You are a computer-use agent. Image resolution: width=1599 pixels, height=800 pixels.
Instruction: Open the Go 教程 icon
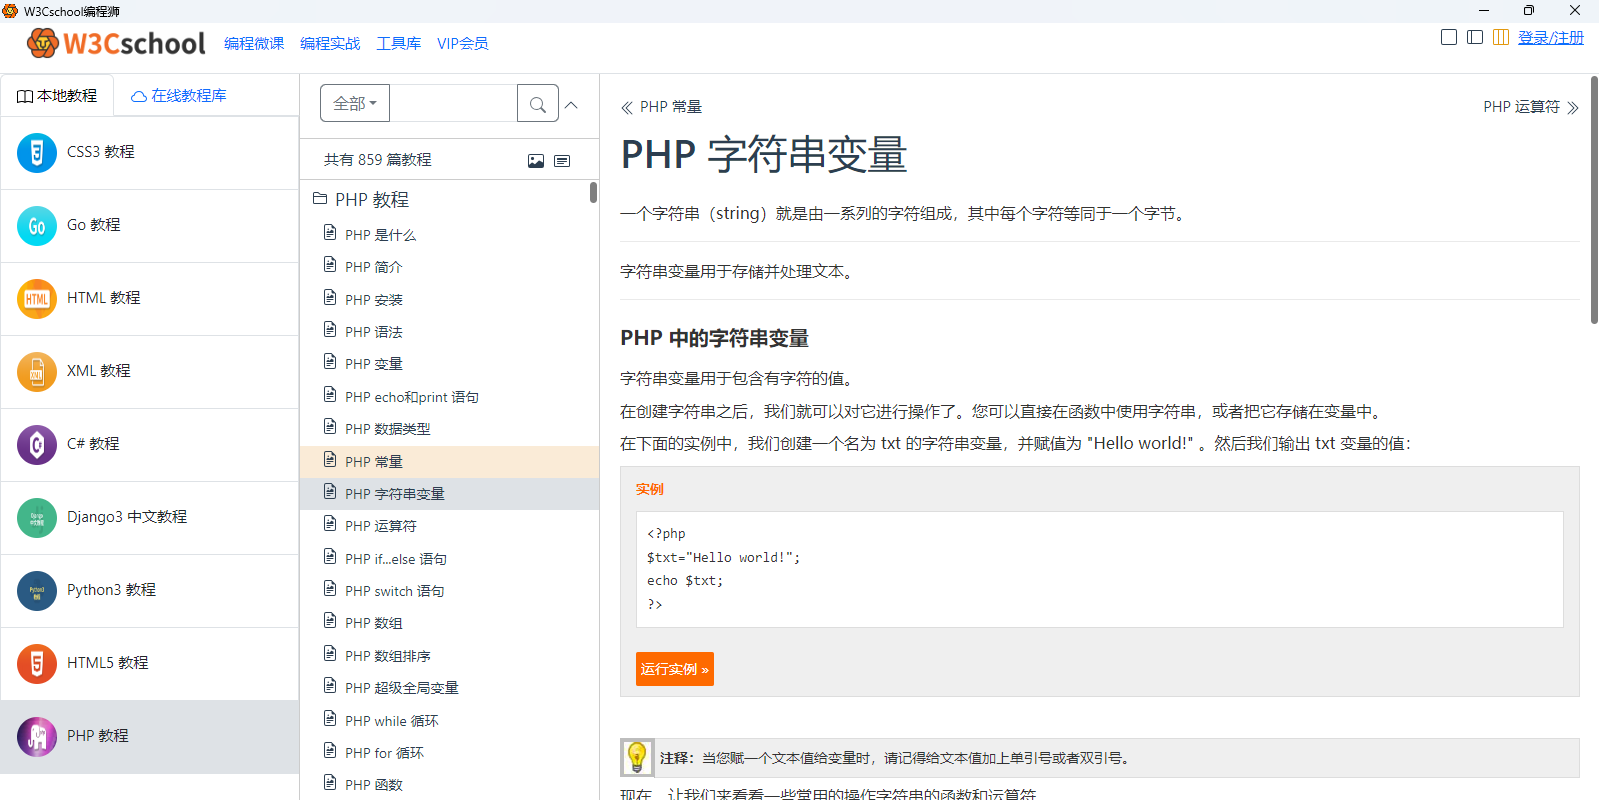(37, 226)
